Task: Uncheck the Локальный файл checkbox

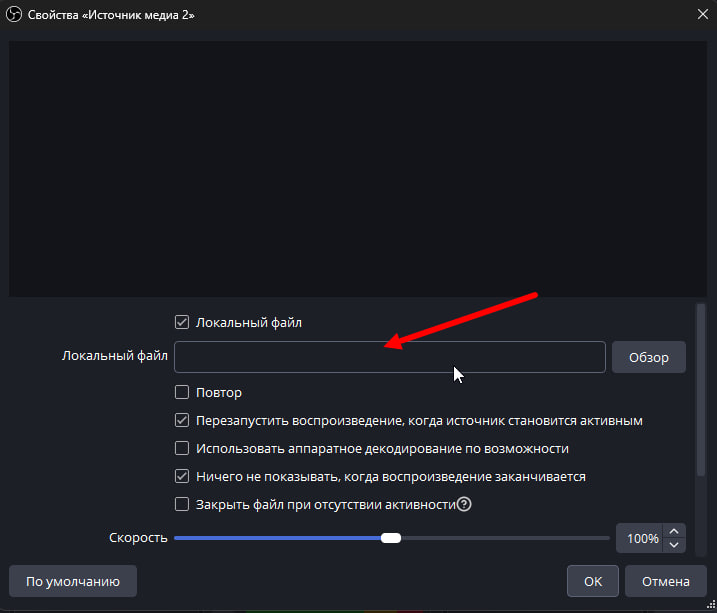Action: click(x=182, y=322)
